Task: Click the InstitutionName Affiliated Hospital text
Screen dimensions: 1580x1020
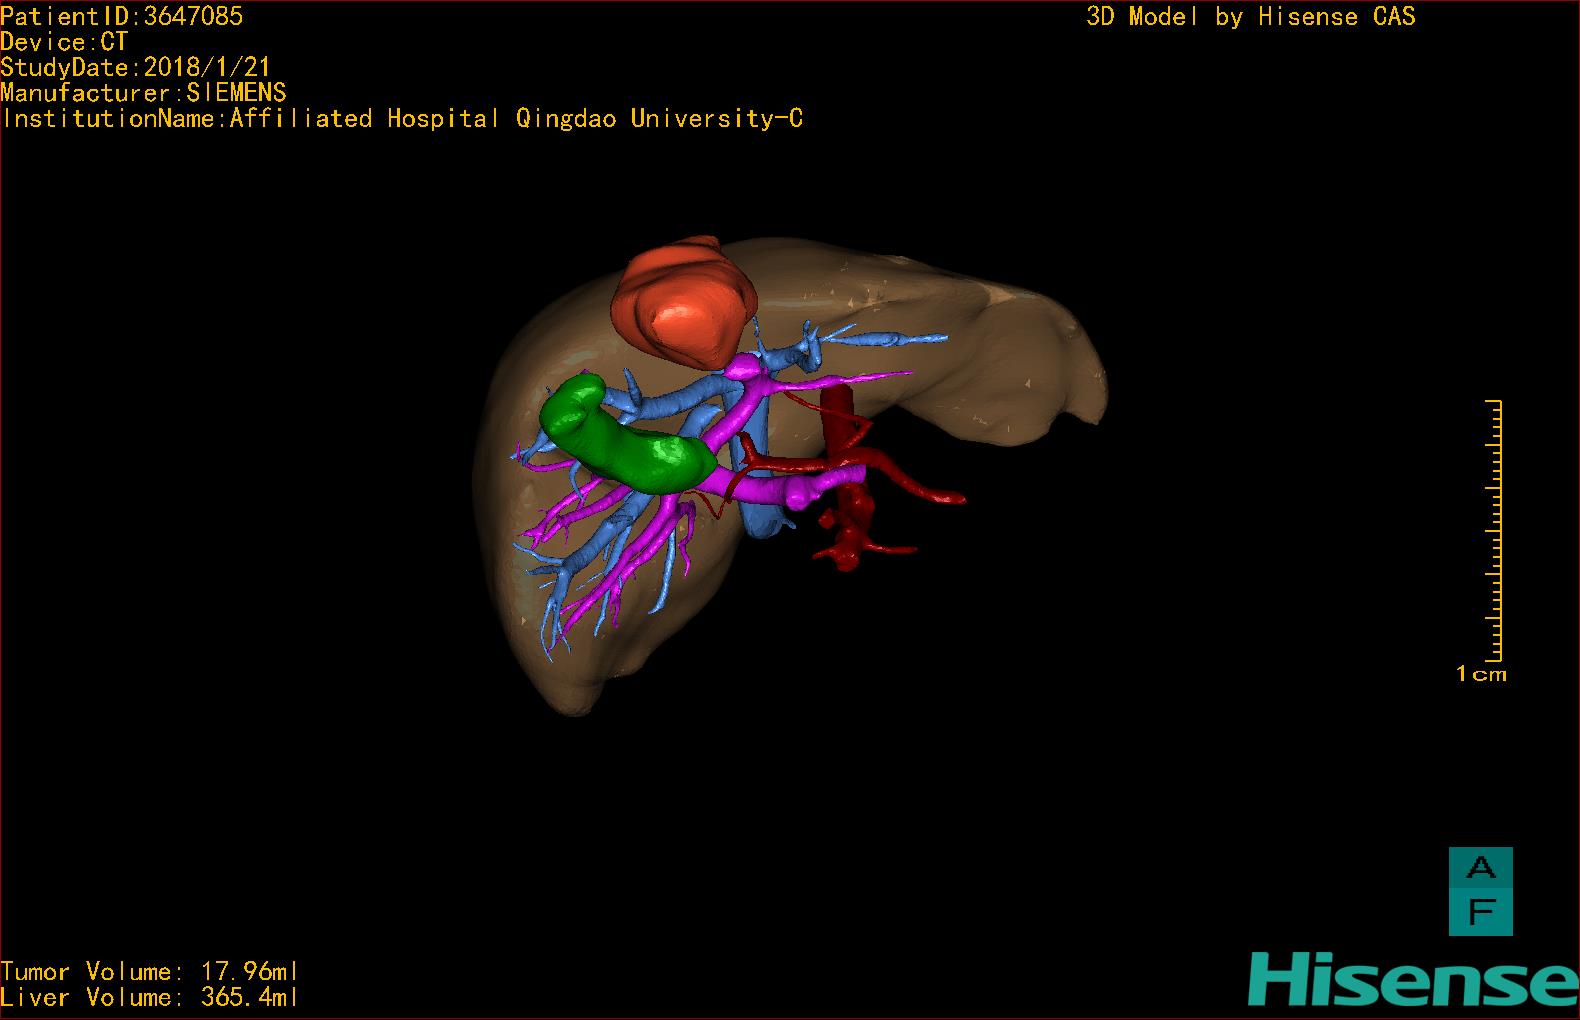Action: 402,119
